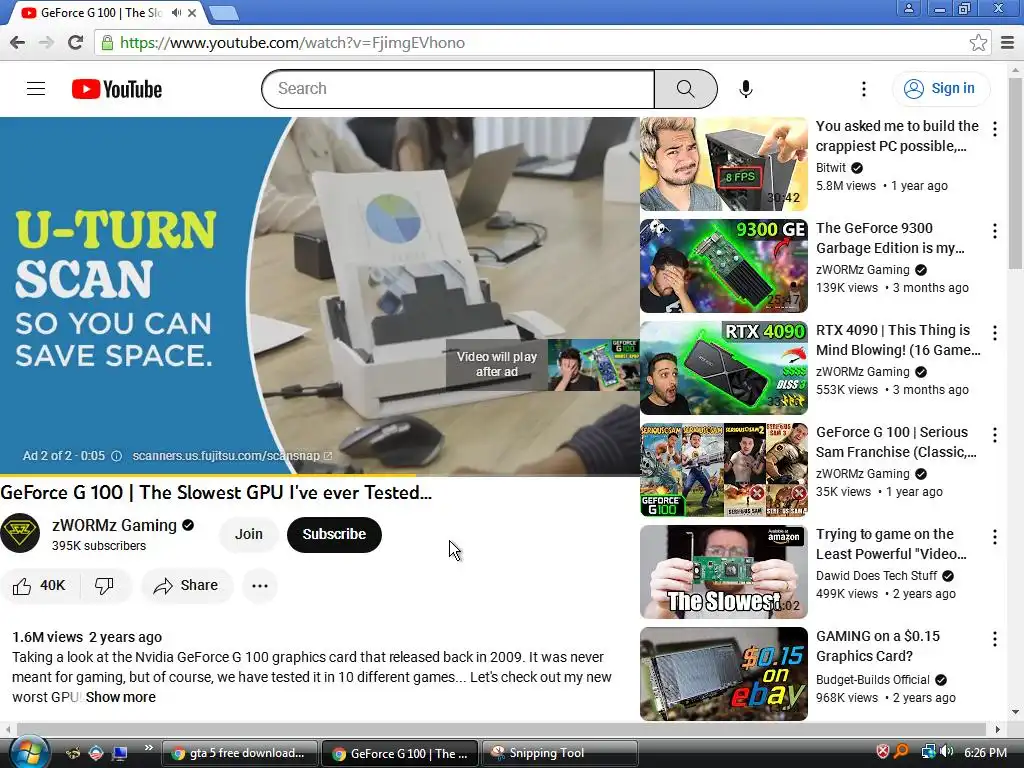
Task: Open the Windows Start orb
Action: [28, 752]
